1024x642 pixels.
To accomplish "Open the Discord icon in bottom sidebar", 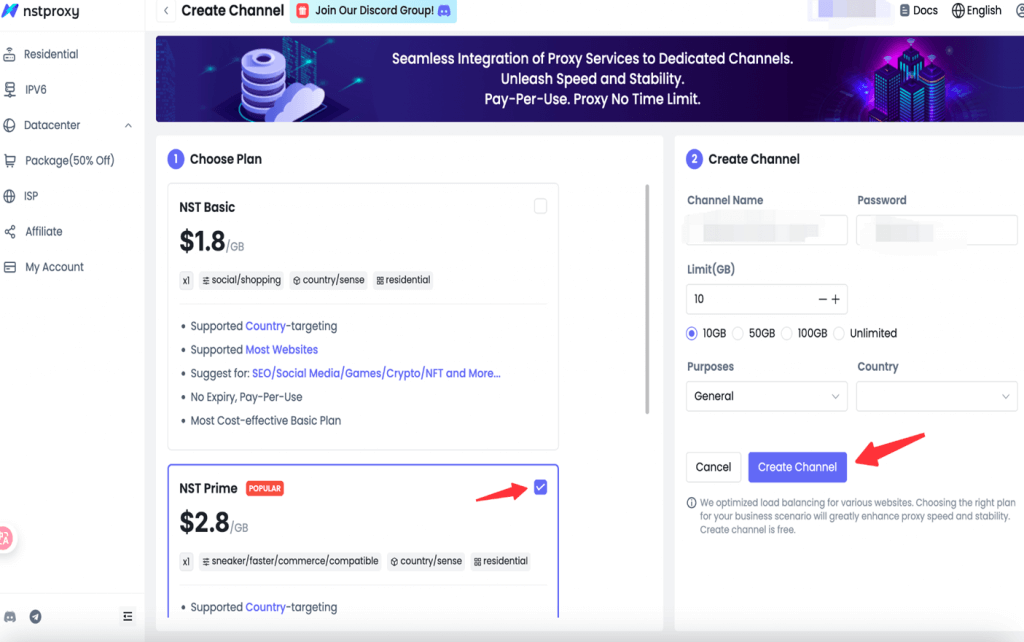I will 10,617.
